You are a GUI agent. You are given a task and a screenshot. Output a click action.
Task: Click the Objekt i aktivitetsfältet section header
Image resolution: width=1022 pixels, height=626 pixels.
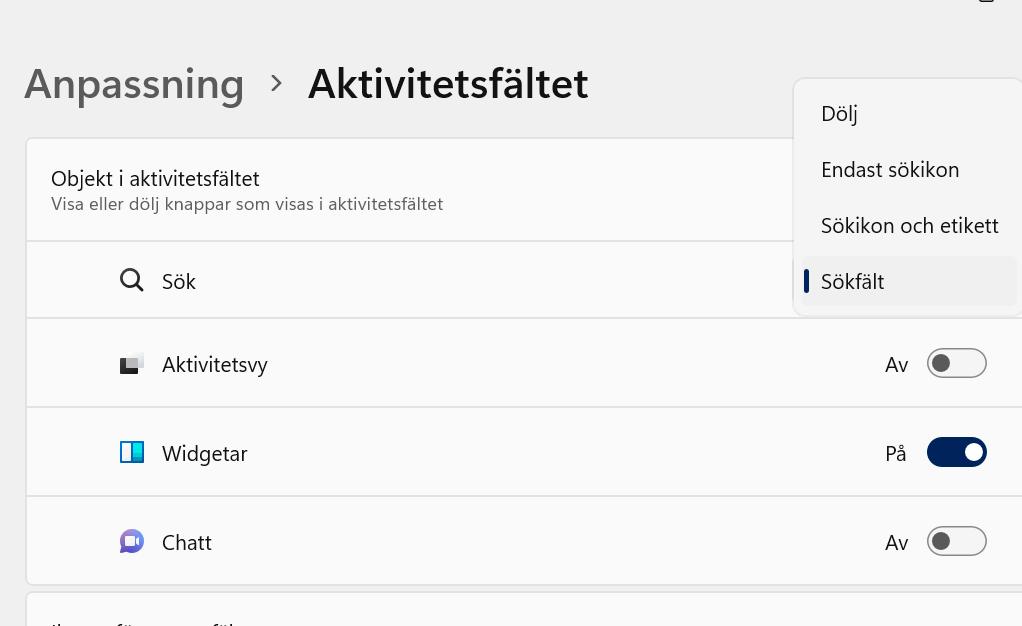[x=155, y=179]
